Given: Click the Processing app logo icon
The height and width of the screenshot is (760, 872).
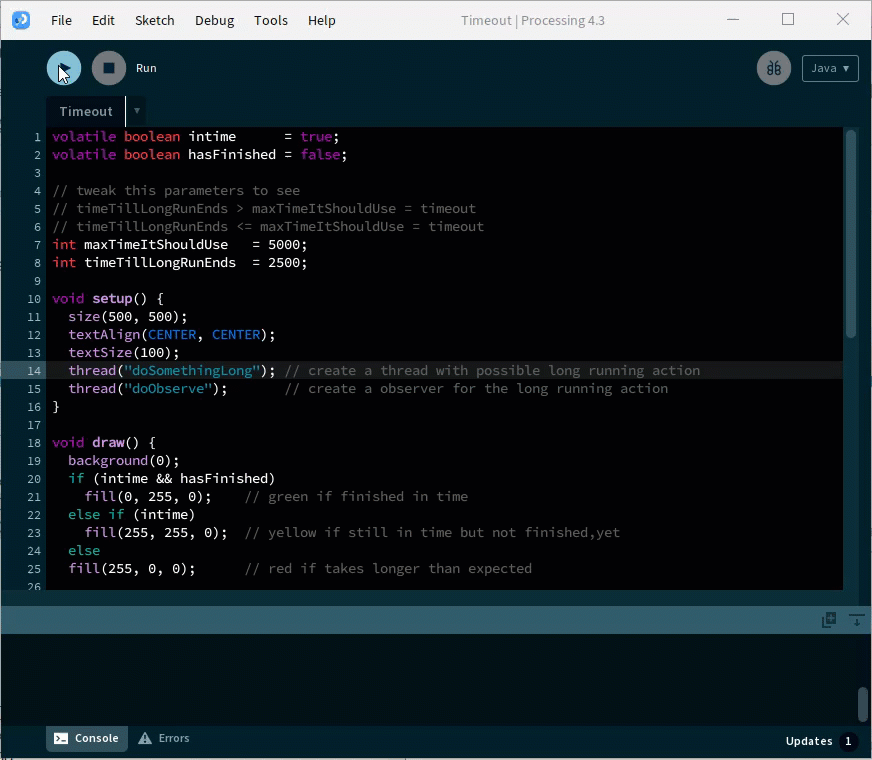Looking at the screenshot, I should tap(21, 20).
